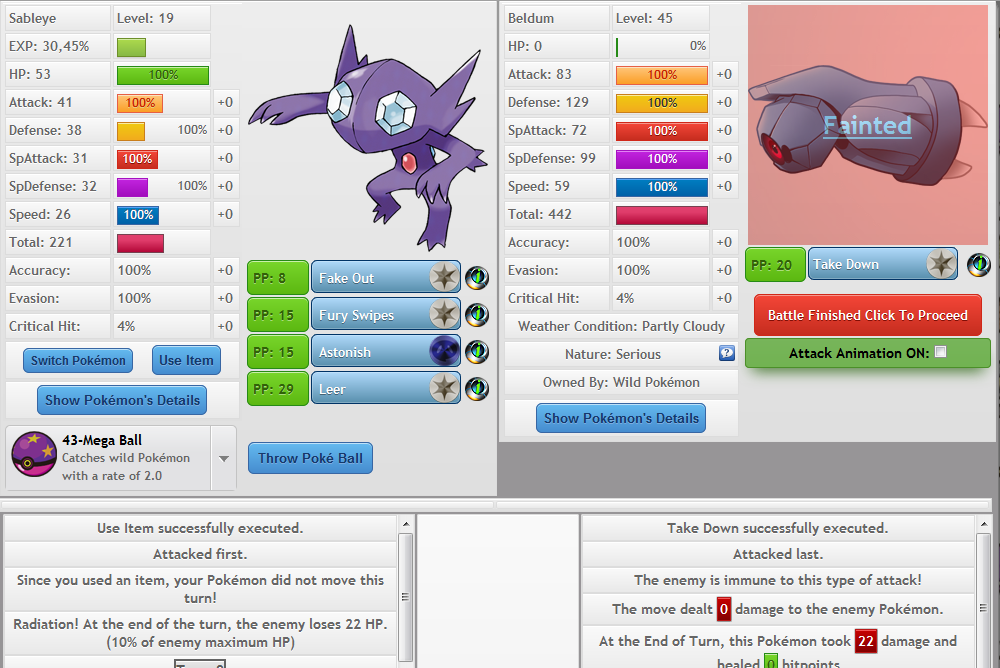Click the Fainted link on Beldum

(x=867, y=125)
